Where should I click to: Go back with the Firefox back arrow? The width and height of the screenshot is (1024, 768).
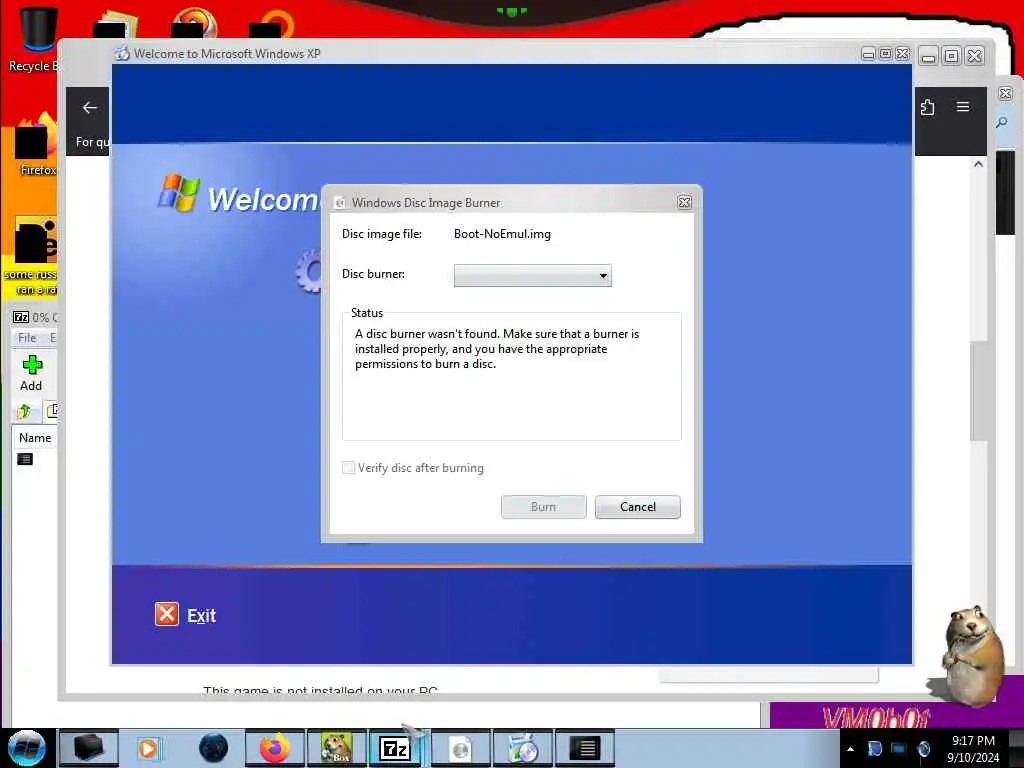click(x=90, y=108)
